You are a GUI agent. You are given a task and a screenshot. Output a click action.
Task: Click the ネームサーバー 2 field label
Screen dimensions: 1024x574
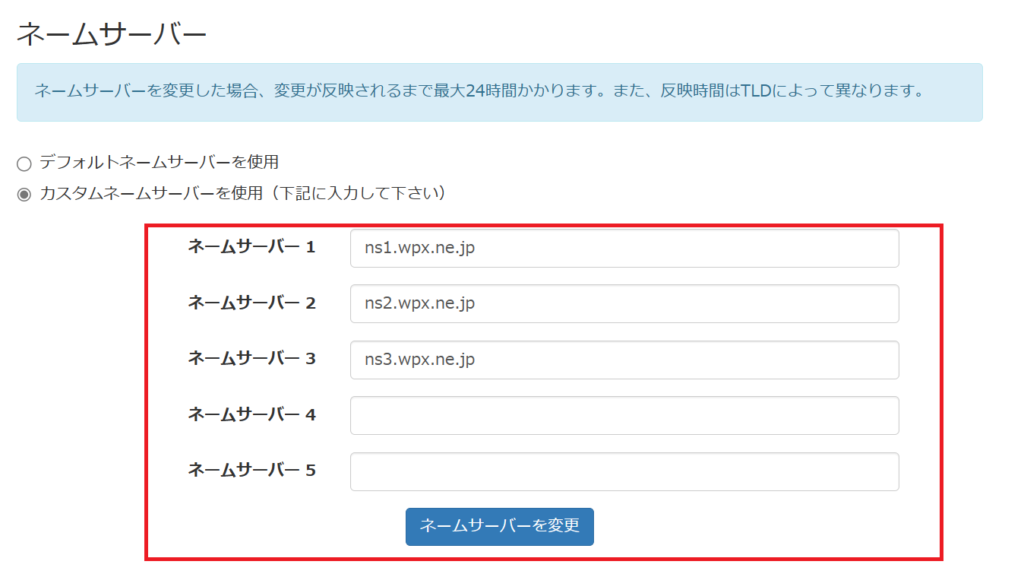(x=251, y=303)
